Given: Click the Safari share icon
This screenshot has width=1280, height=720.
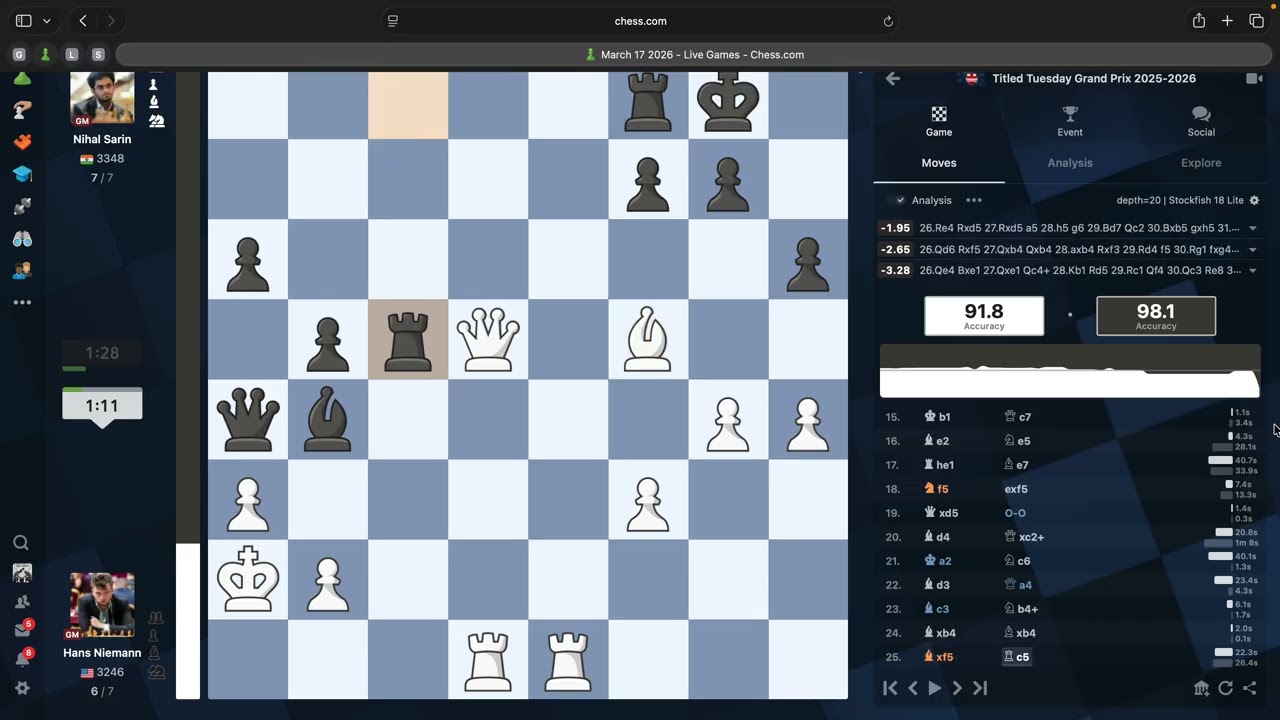Looking at the screenshot, I should pyautogui.click(x=1198, y=21).
